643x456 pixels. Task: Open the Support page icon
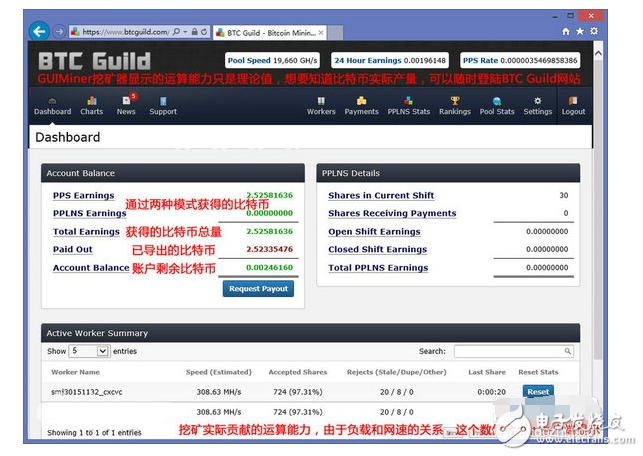(x=162, y=104)
